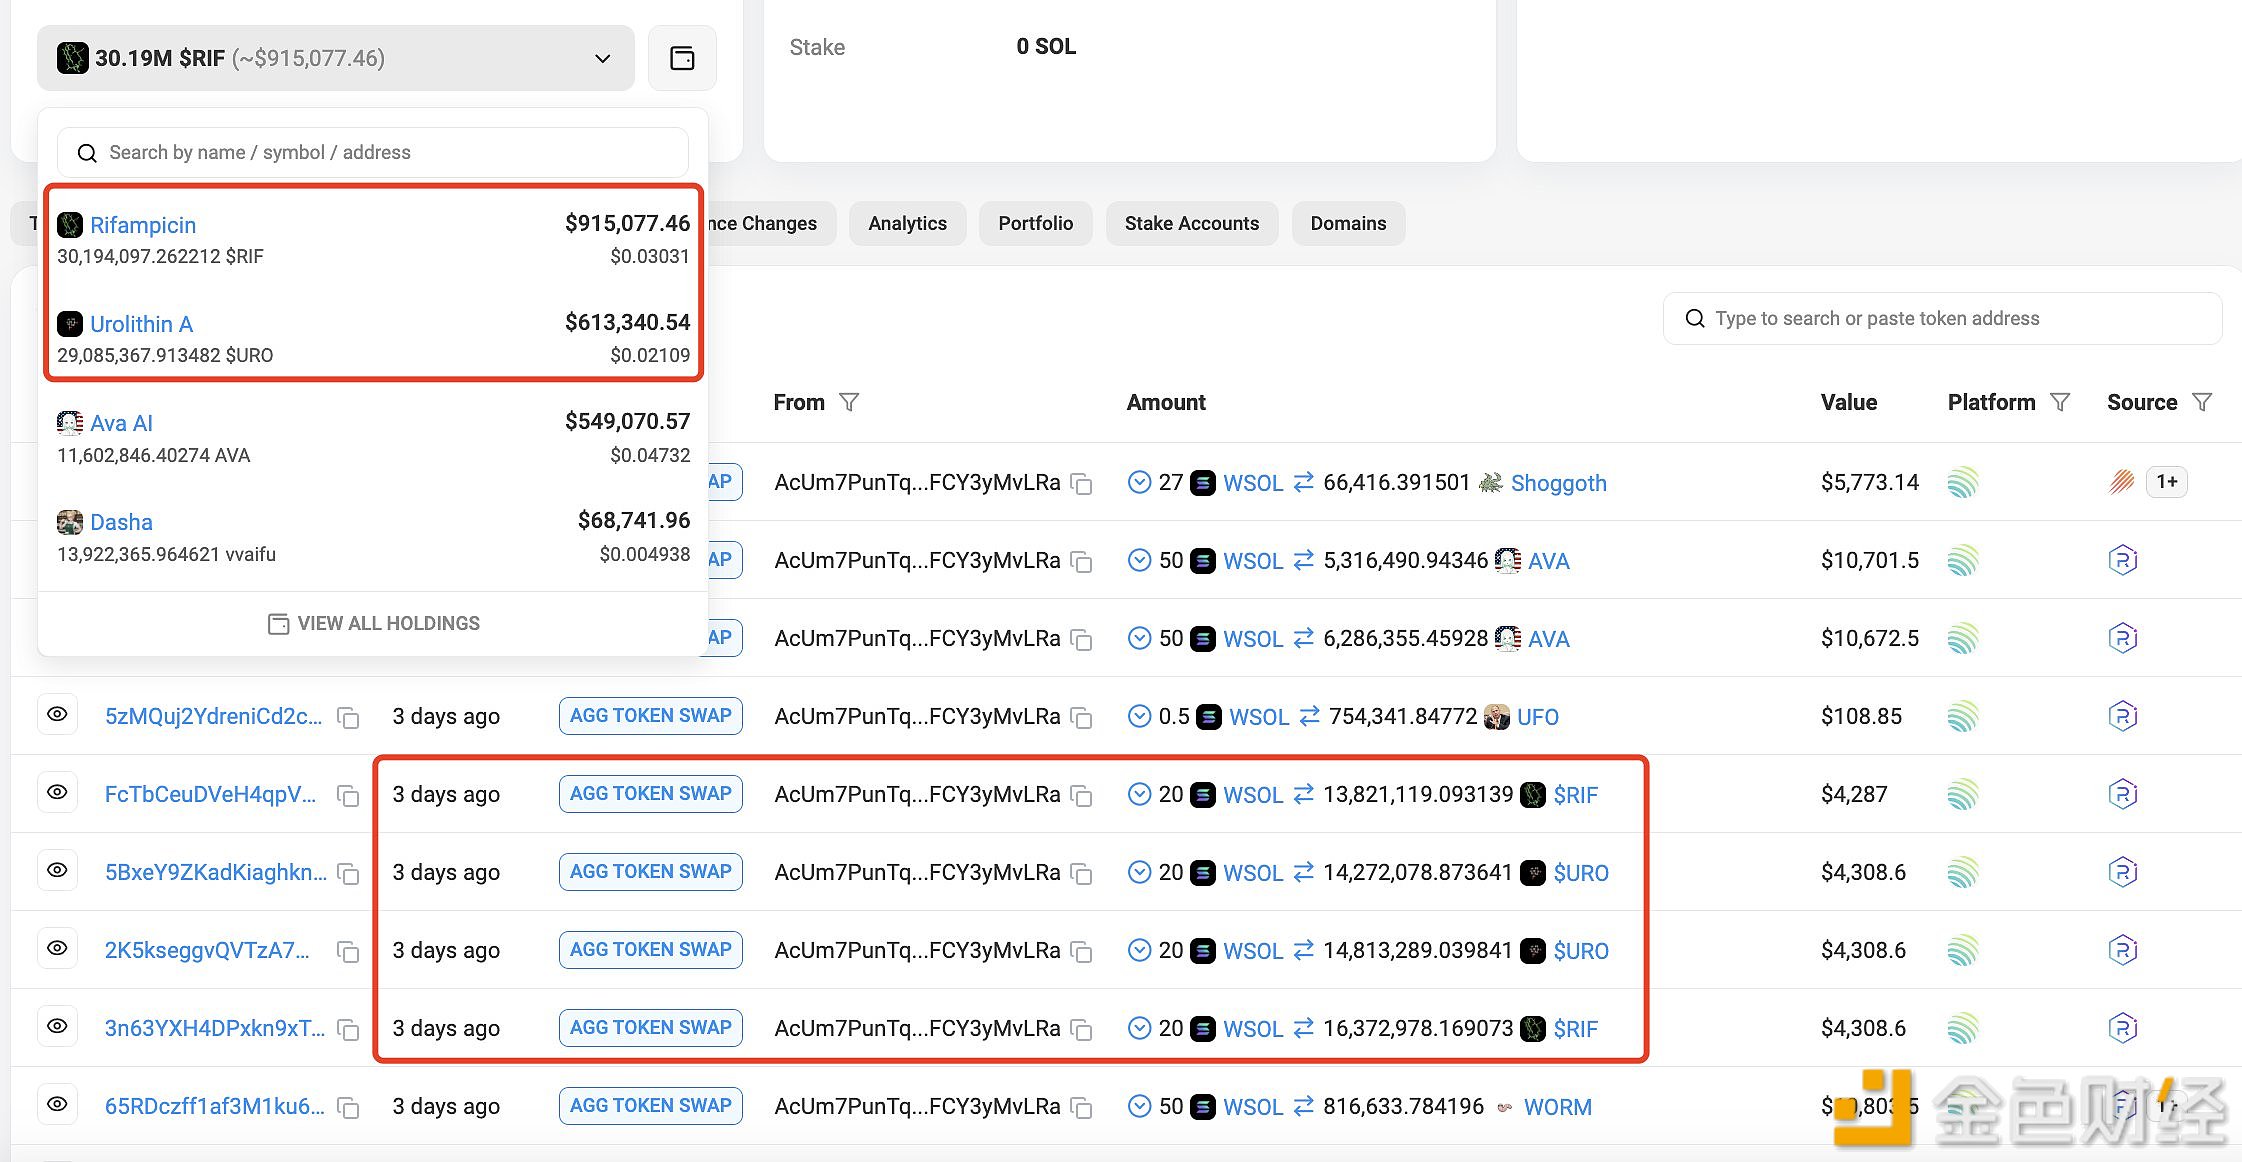Image resolution: width=2242 pixels, height=1162 pixels.
Task: Click the $URO token icon in holdings
Action: (x=70, y=323)
